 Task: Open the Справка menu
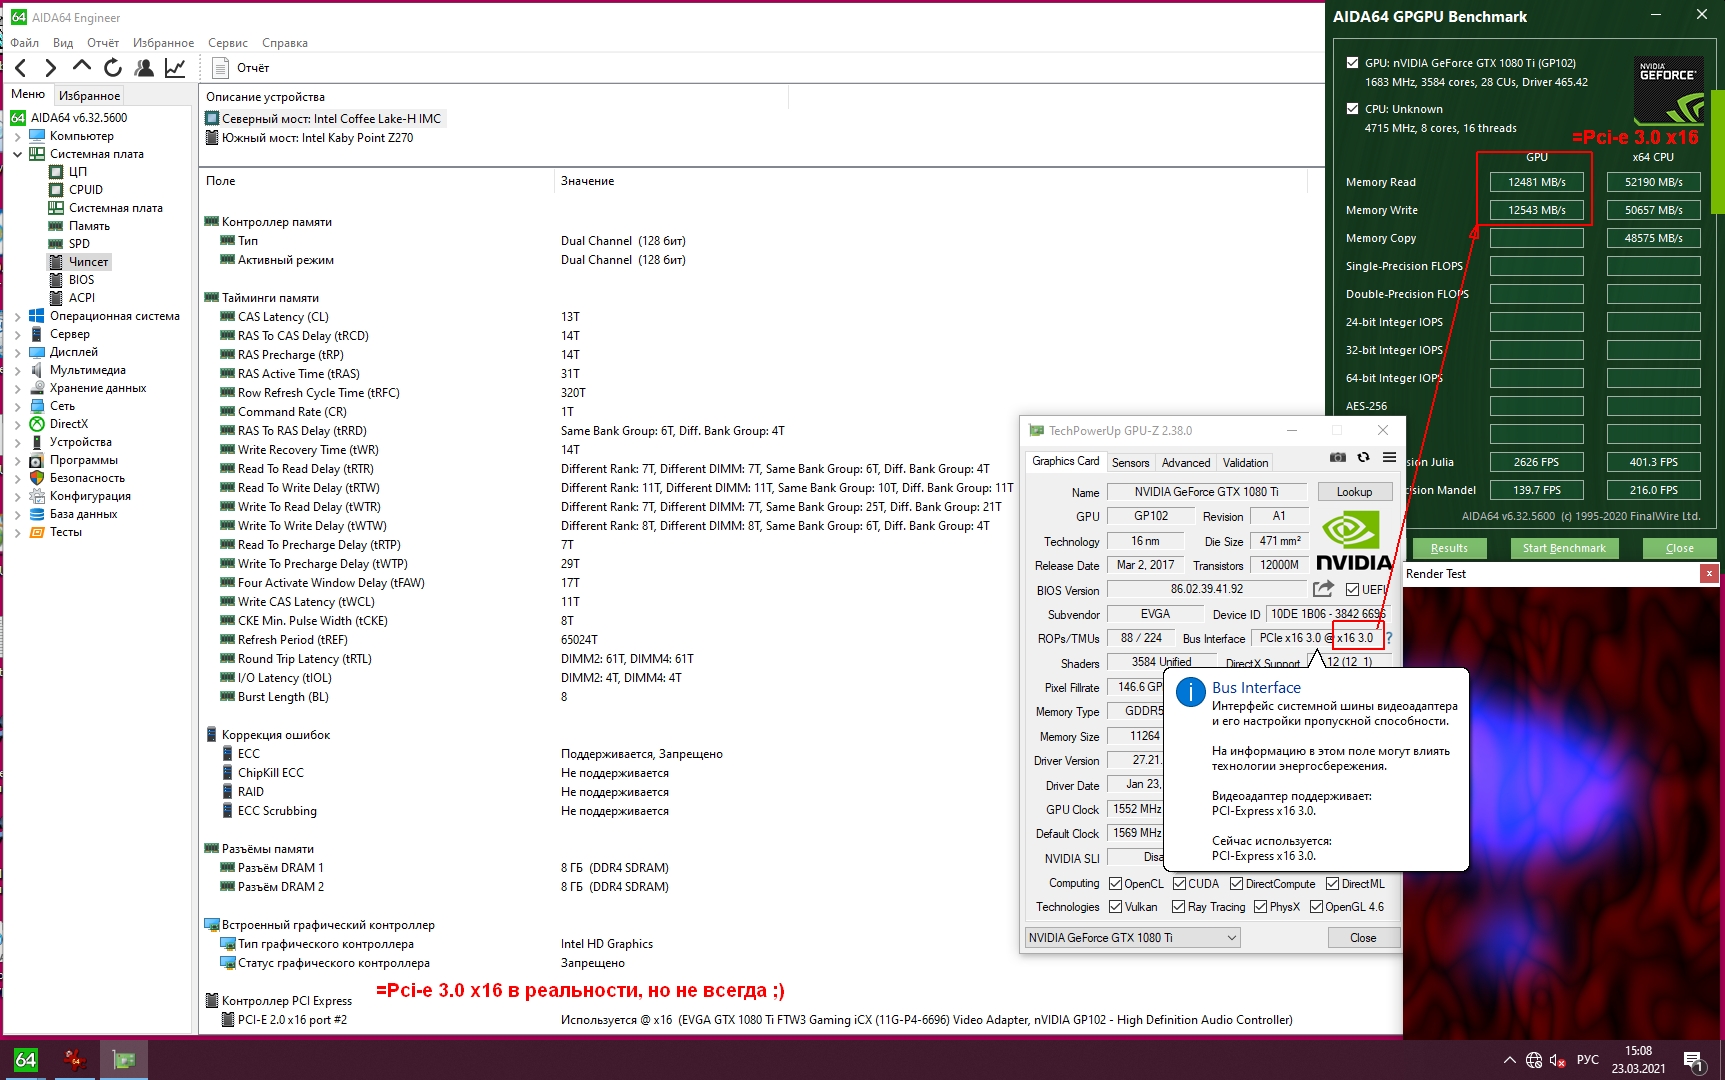(285, 43)
